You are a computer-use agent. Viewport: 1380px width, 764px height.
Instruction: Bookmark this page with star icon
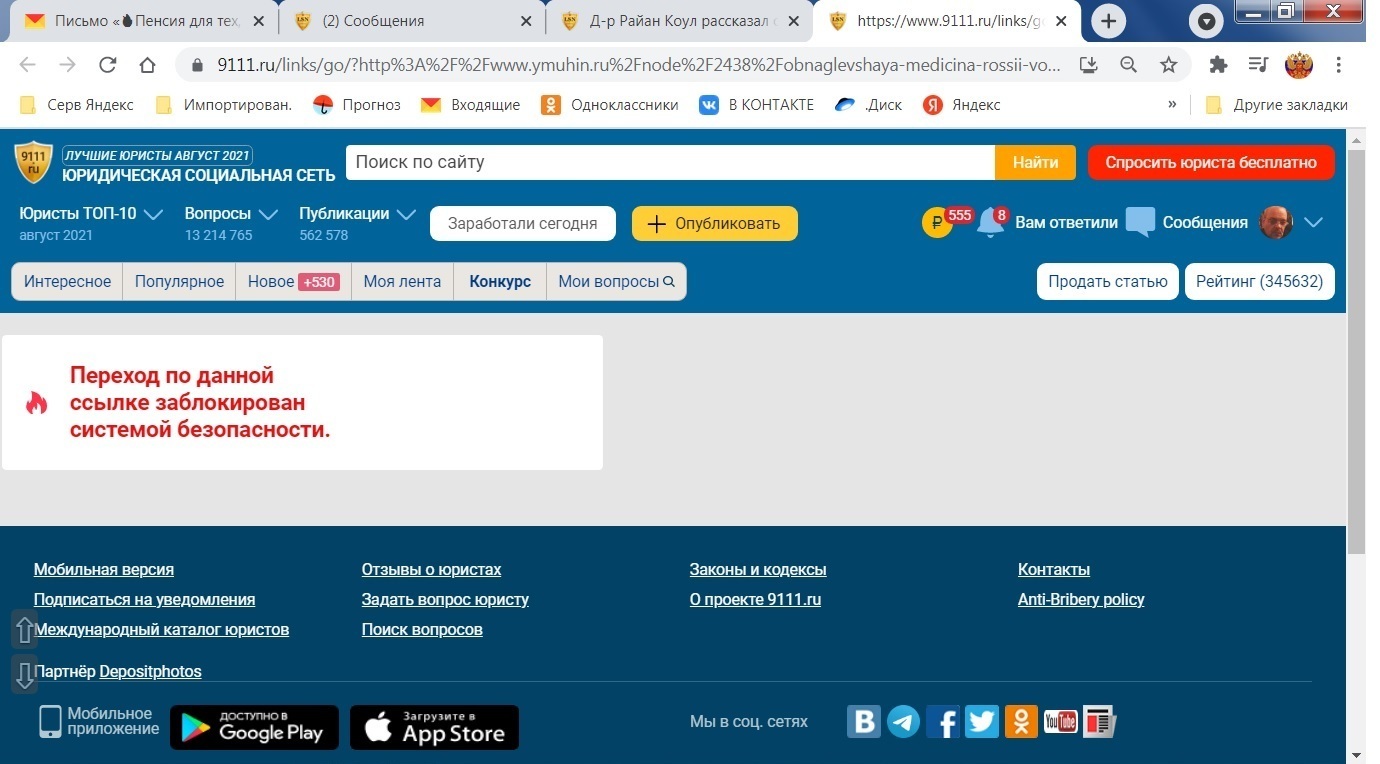pos(1168,65)
